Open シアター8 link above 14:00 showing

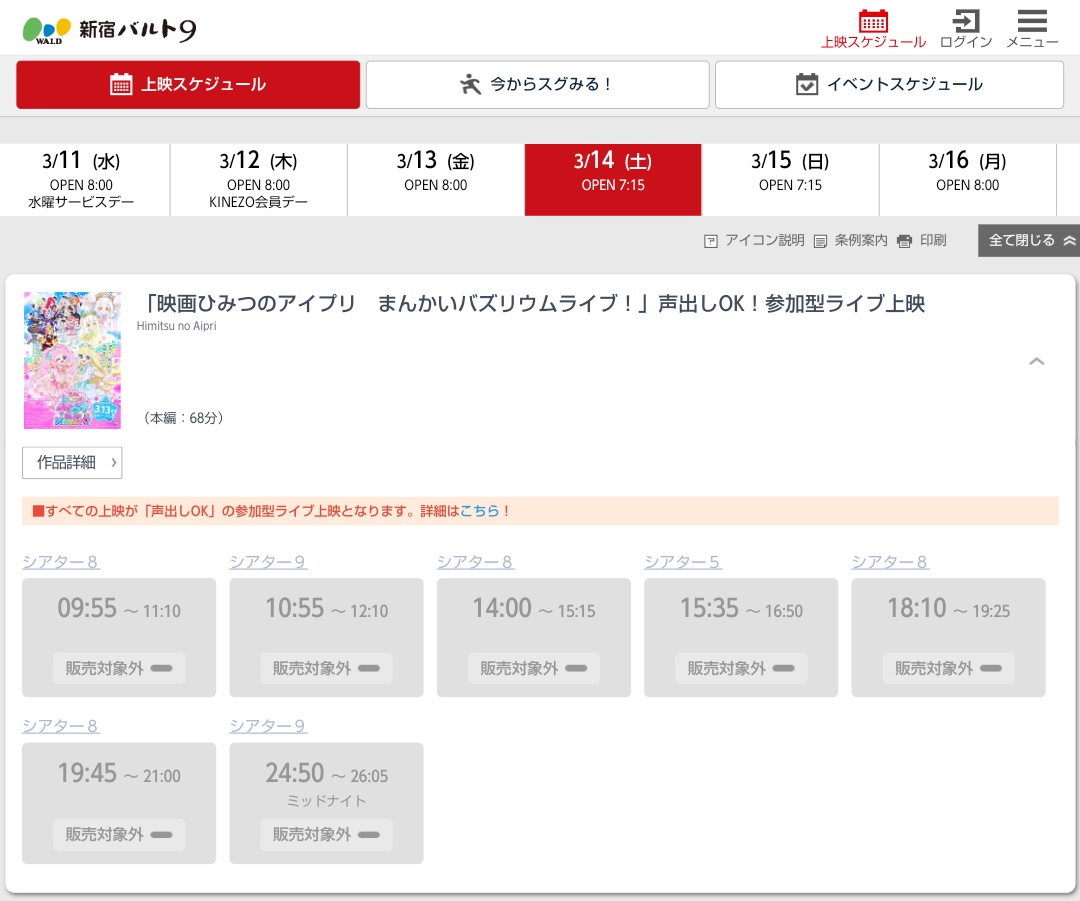click(x=475, y=562)
